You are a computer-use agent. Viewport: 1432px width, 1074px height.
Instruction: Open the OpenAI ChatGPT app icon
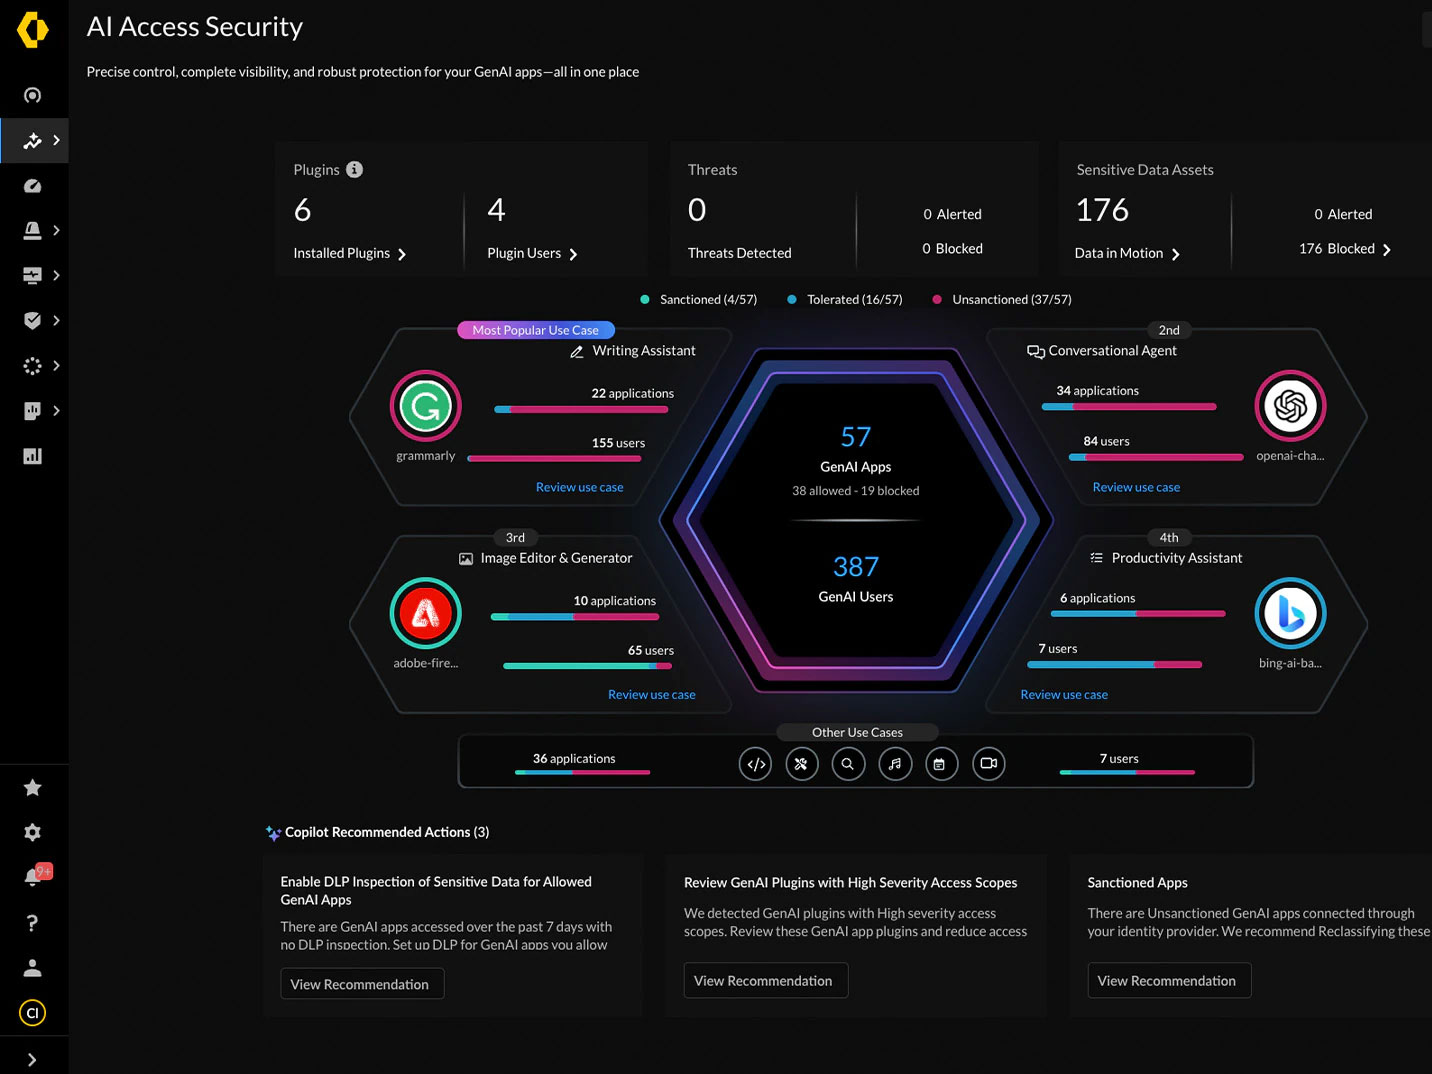1290,406
